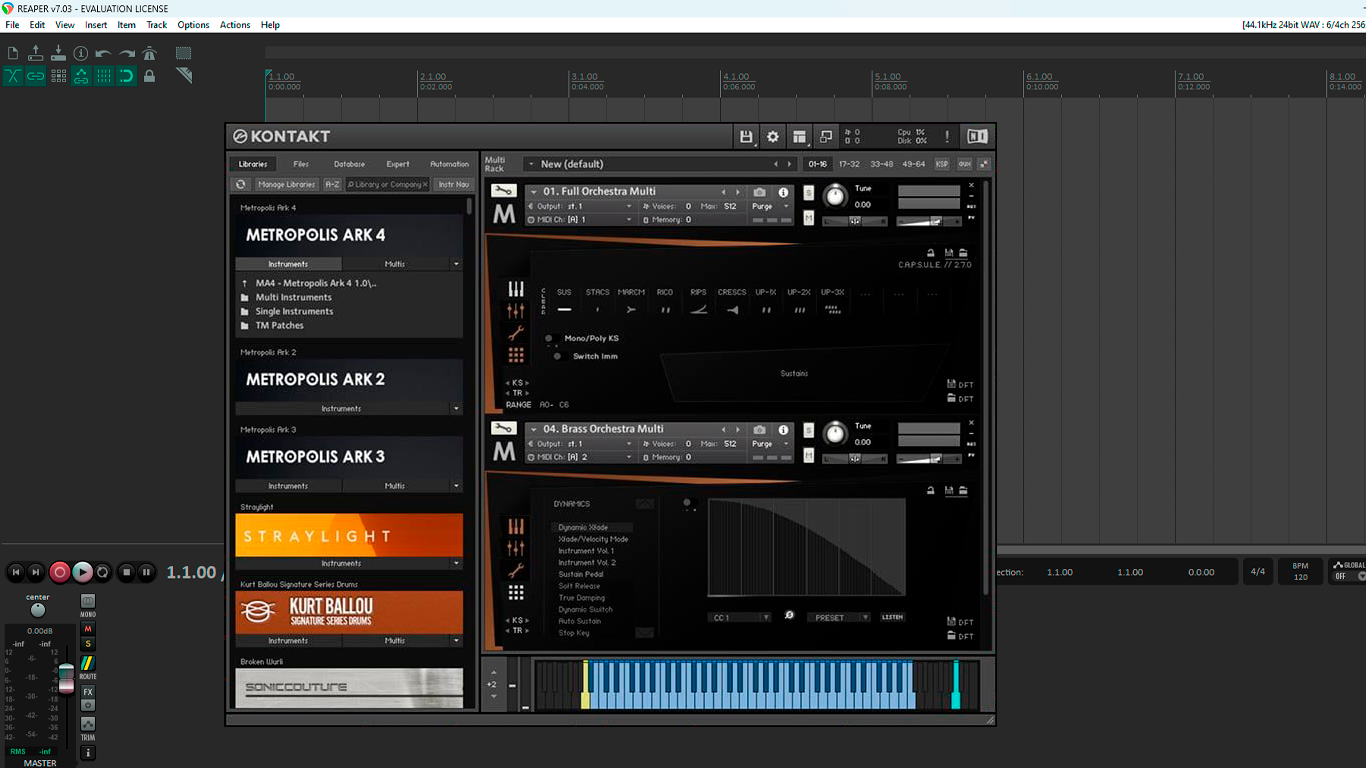1366x768 pixels.
Task: Toggle master track MONO button
Action: pos(88,602)
